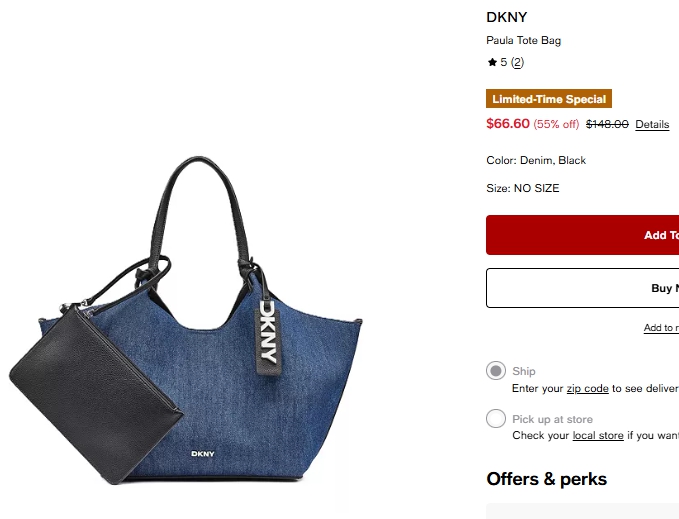Click the Buy Now button
679x519 pixels.
coord(582,288)
